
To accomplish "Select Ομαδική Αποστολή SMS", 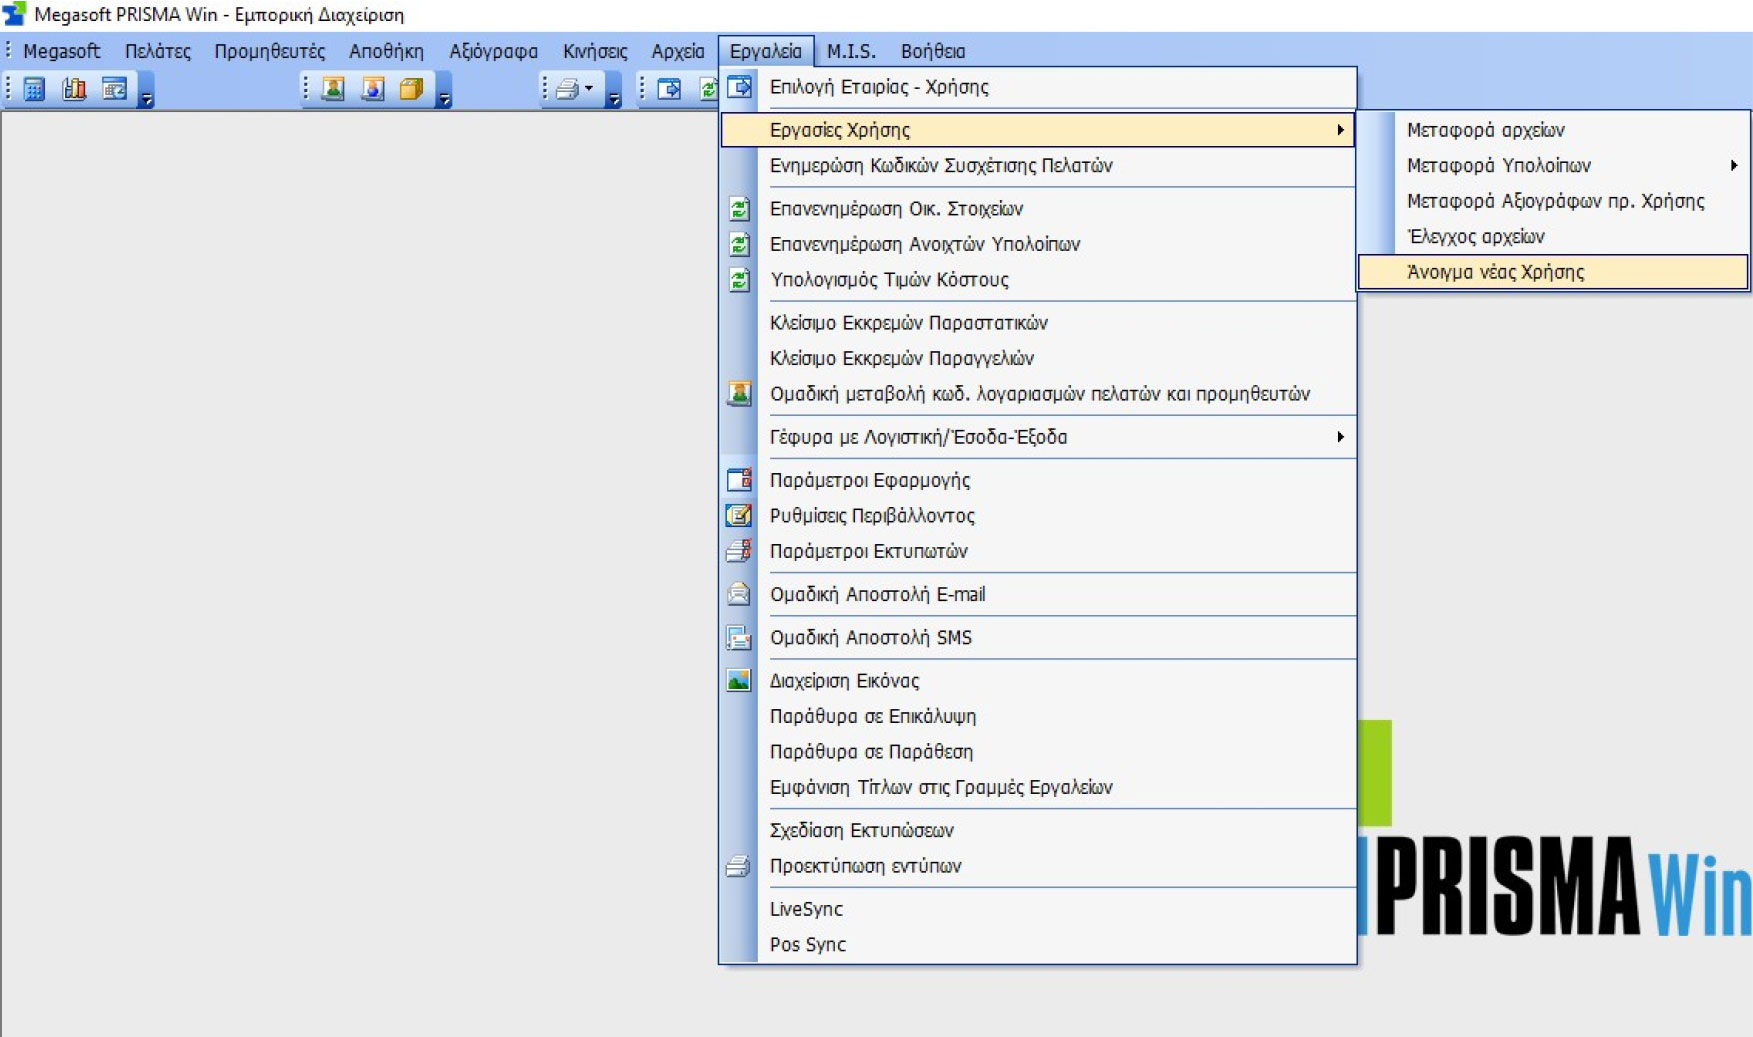I will click(870, 637).
